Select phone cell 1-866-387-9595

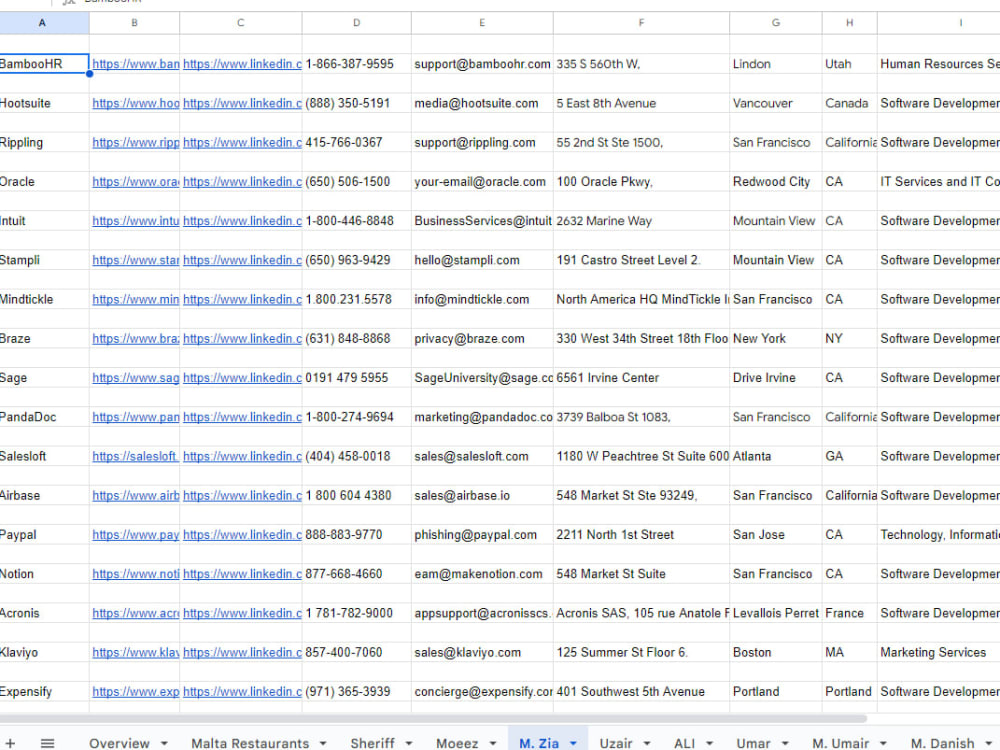pyautogui.click(x=357, y=64)
